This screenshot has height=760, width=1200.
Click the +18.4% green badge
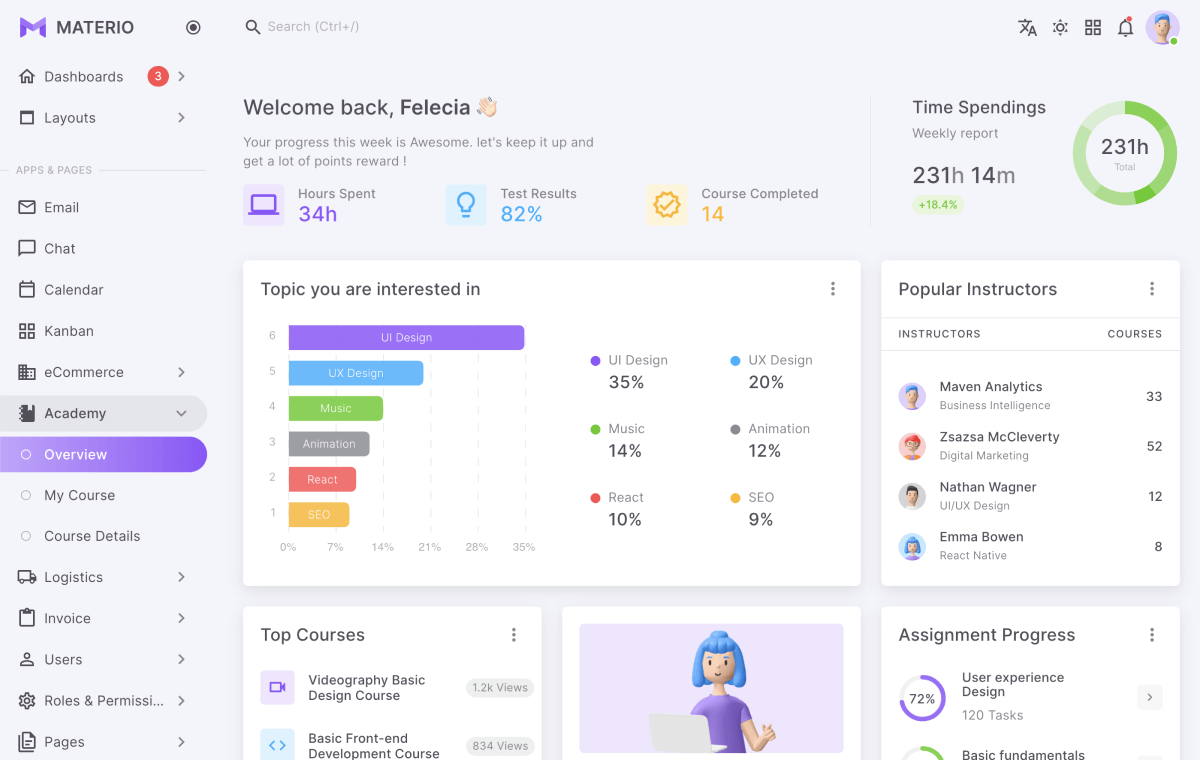(937, 205)
